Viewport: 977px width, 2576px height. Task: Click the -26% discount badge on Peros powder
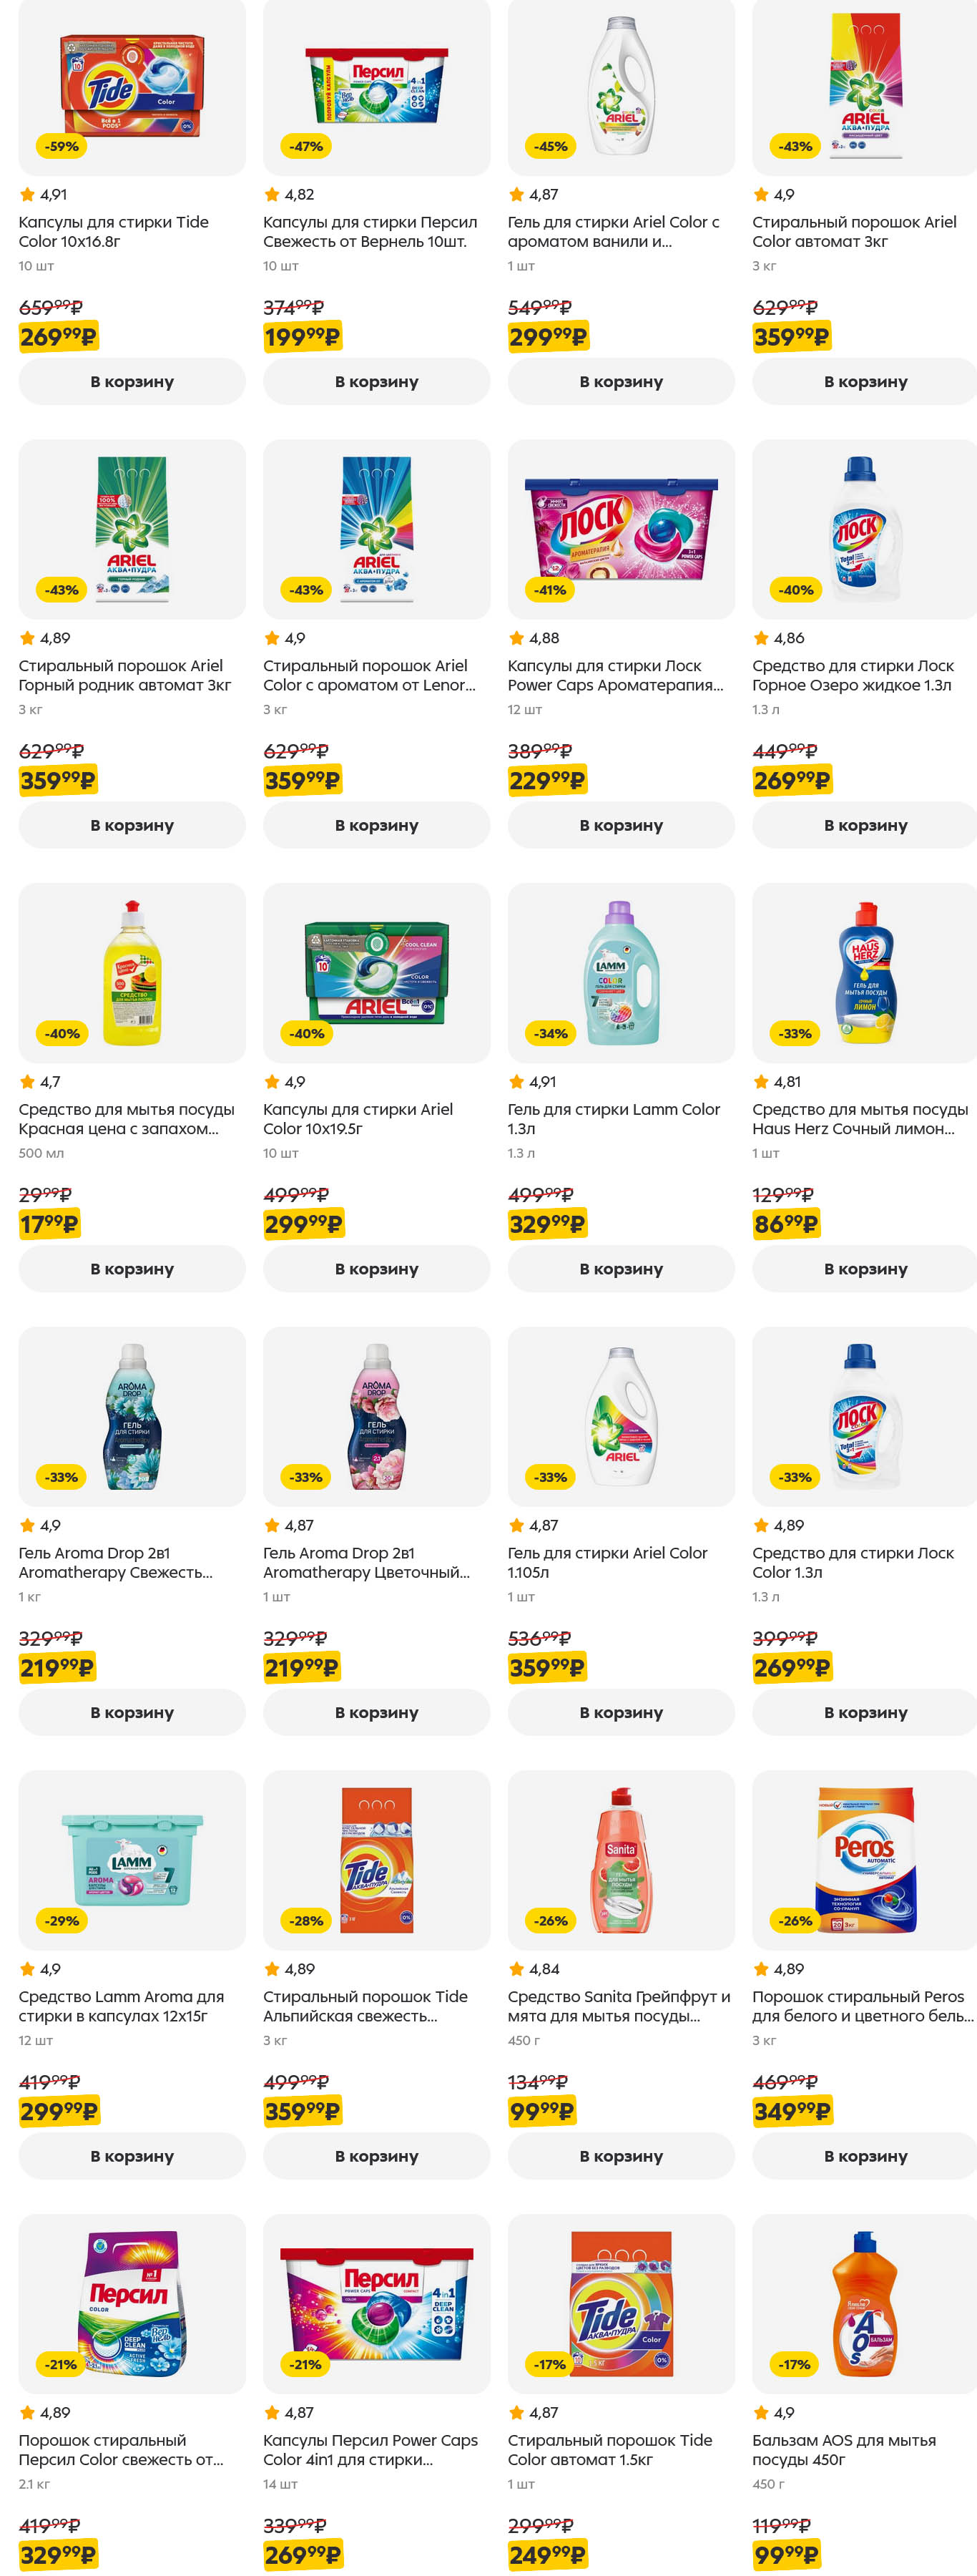[x=795, y=1920]
